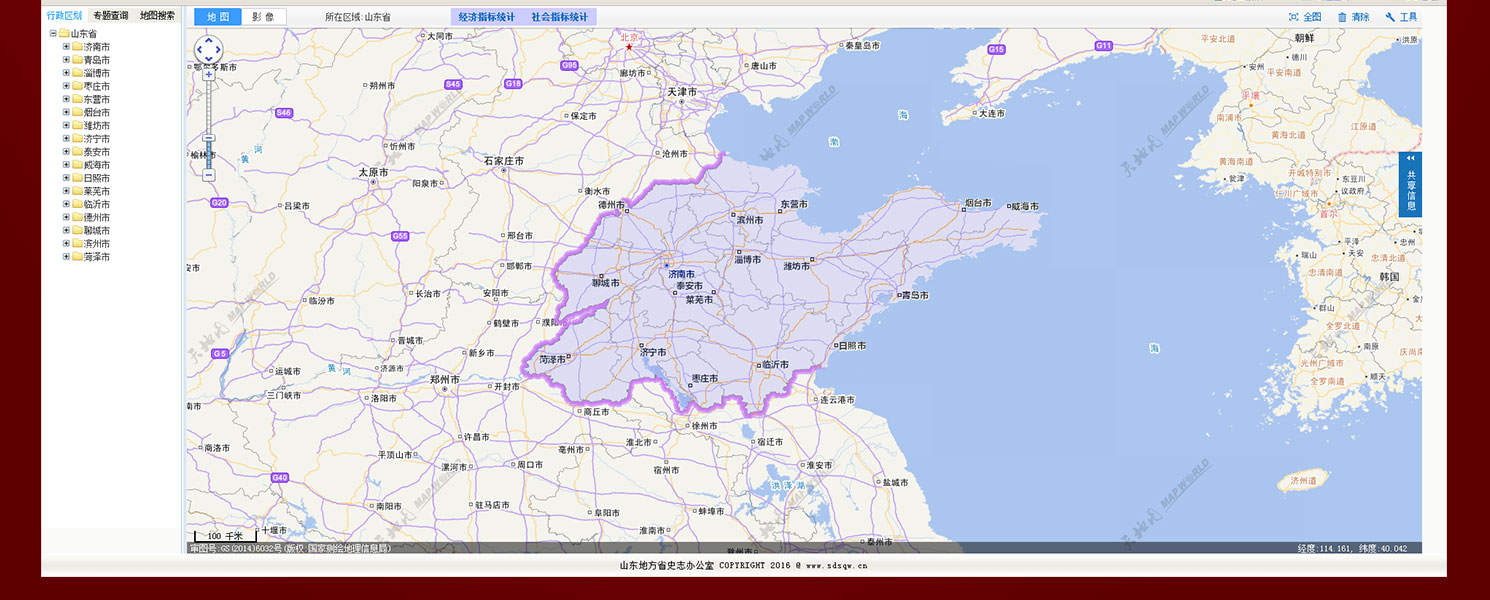Switch to the 地图搜索 tab
This screenshot has height=600, width=1490.
tap(157, 16)
